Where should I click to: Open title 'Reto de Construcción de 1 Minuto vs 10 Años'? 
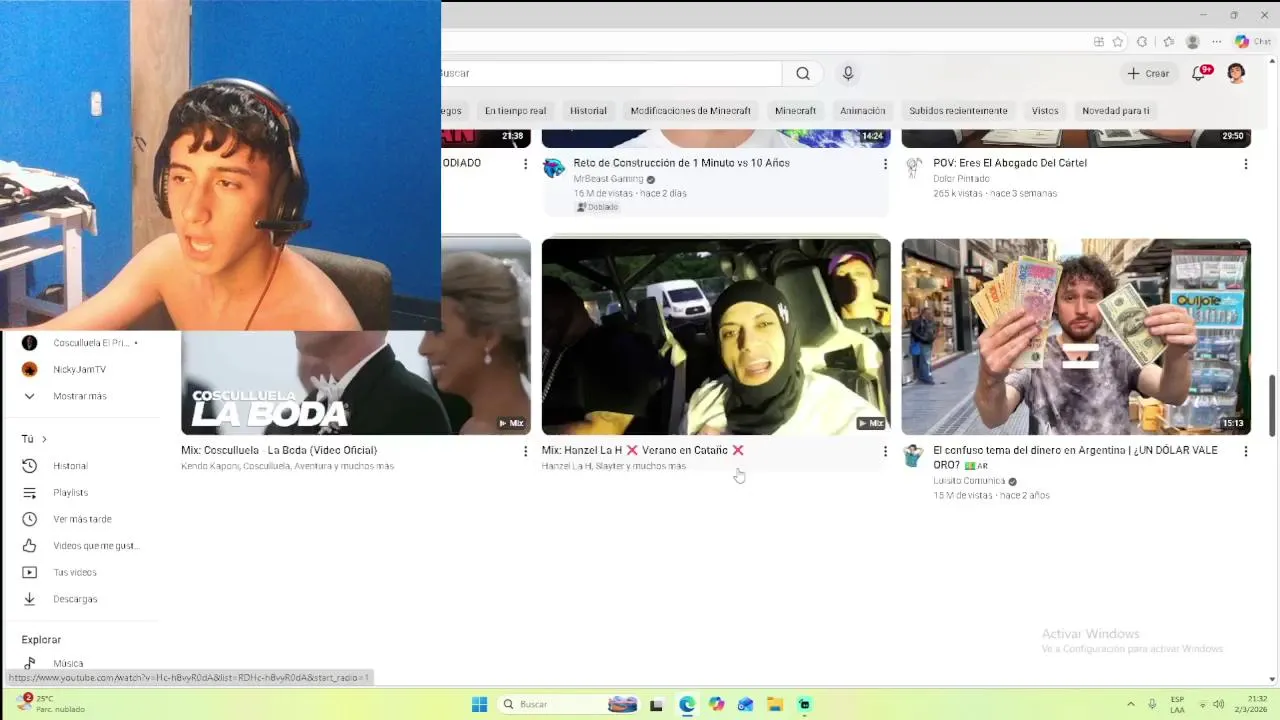pos(681,163)
